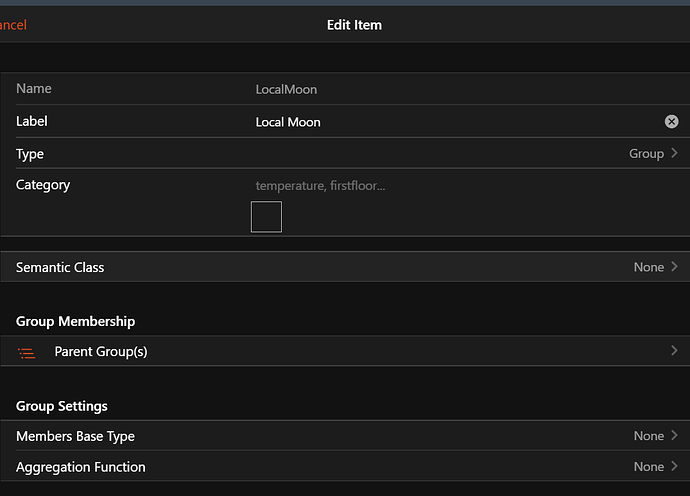Open the Semantic Class row

pos(345,267)
